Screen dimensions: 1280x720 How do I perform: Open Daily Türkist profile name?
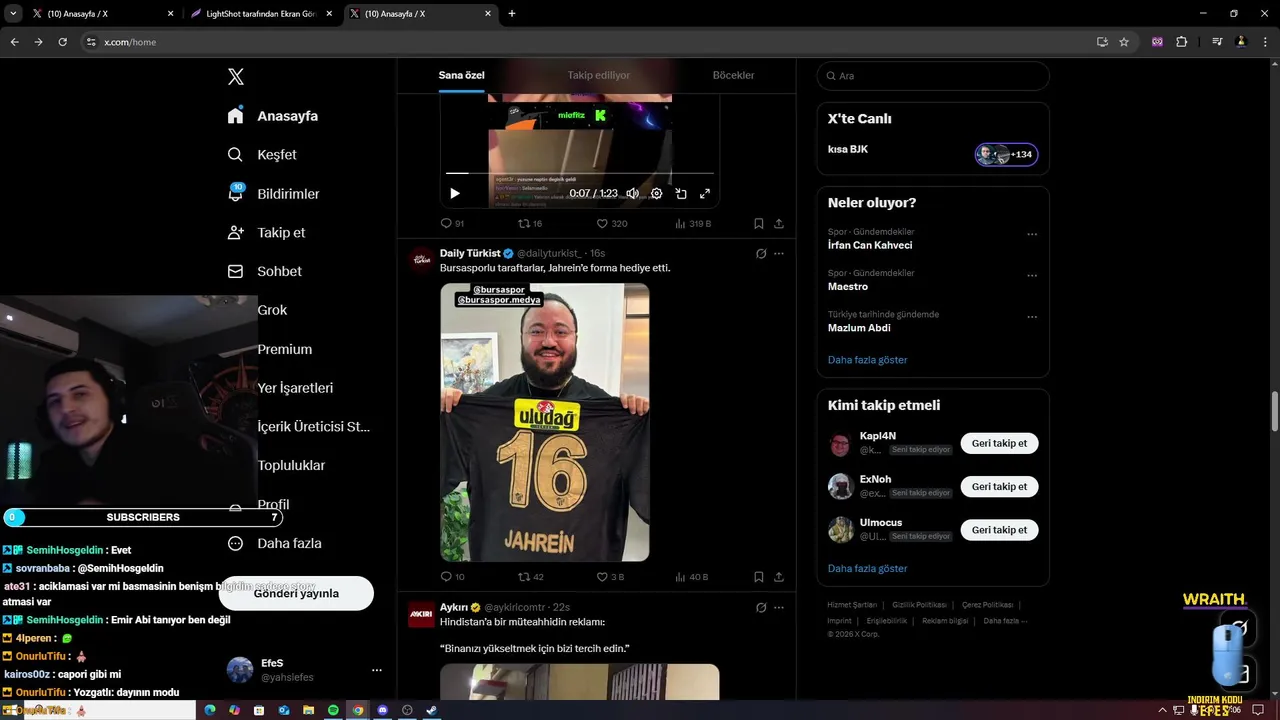click(x=470, y=253)
